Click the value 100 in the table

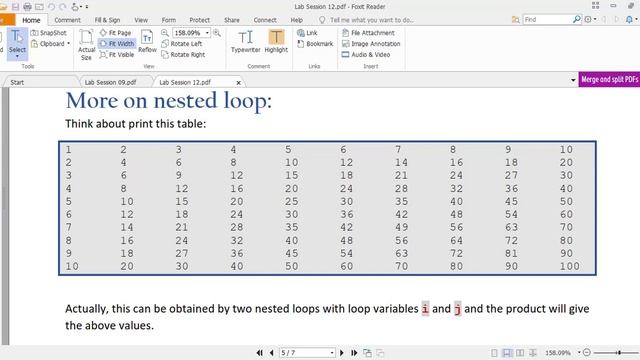[x=569, y=266]
